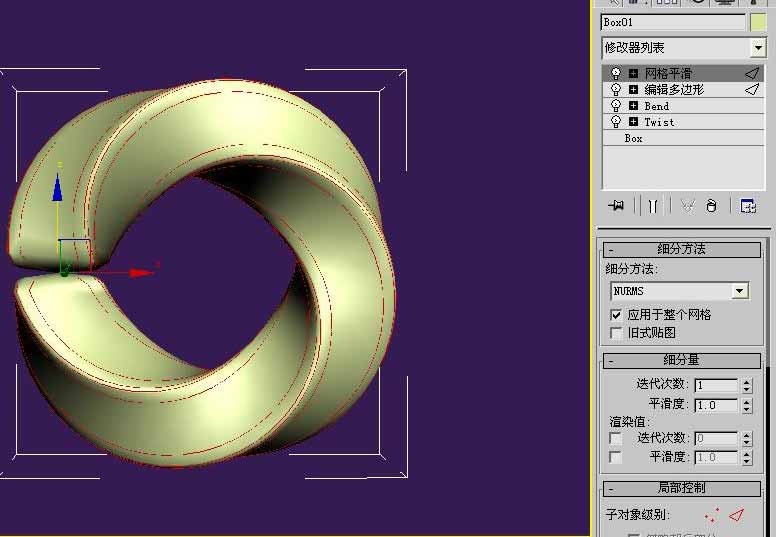
Task: Collapse the 局部控制 rollout header
Action: pyautogui.click(x=681, y=488)
